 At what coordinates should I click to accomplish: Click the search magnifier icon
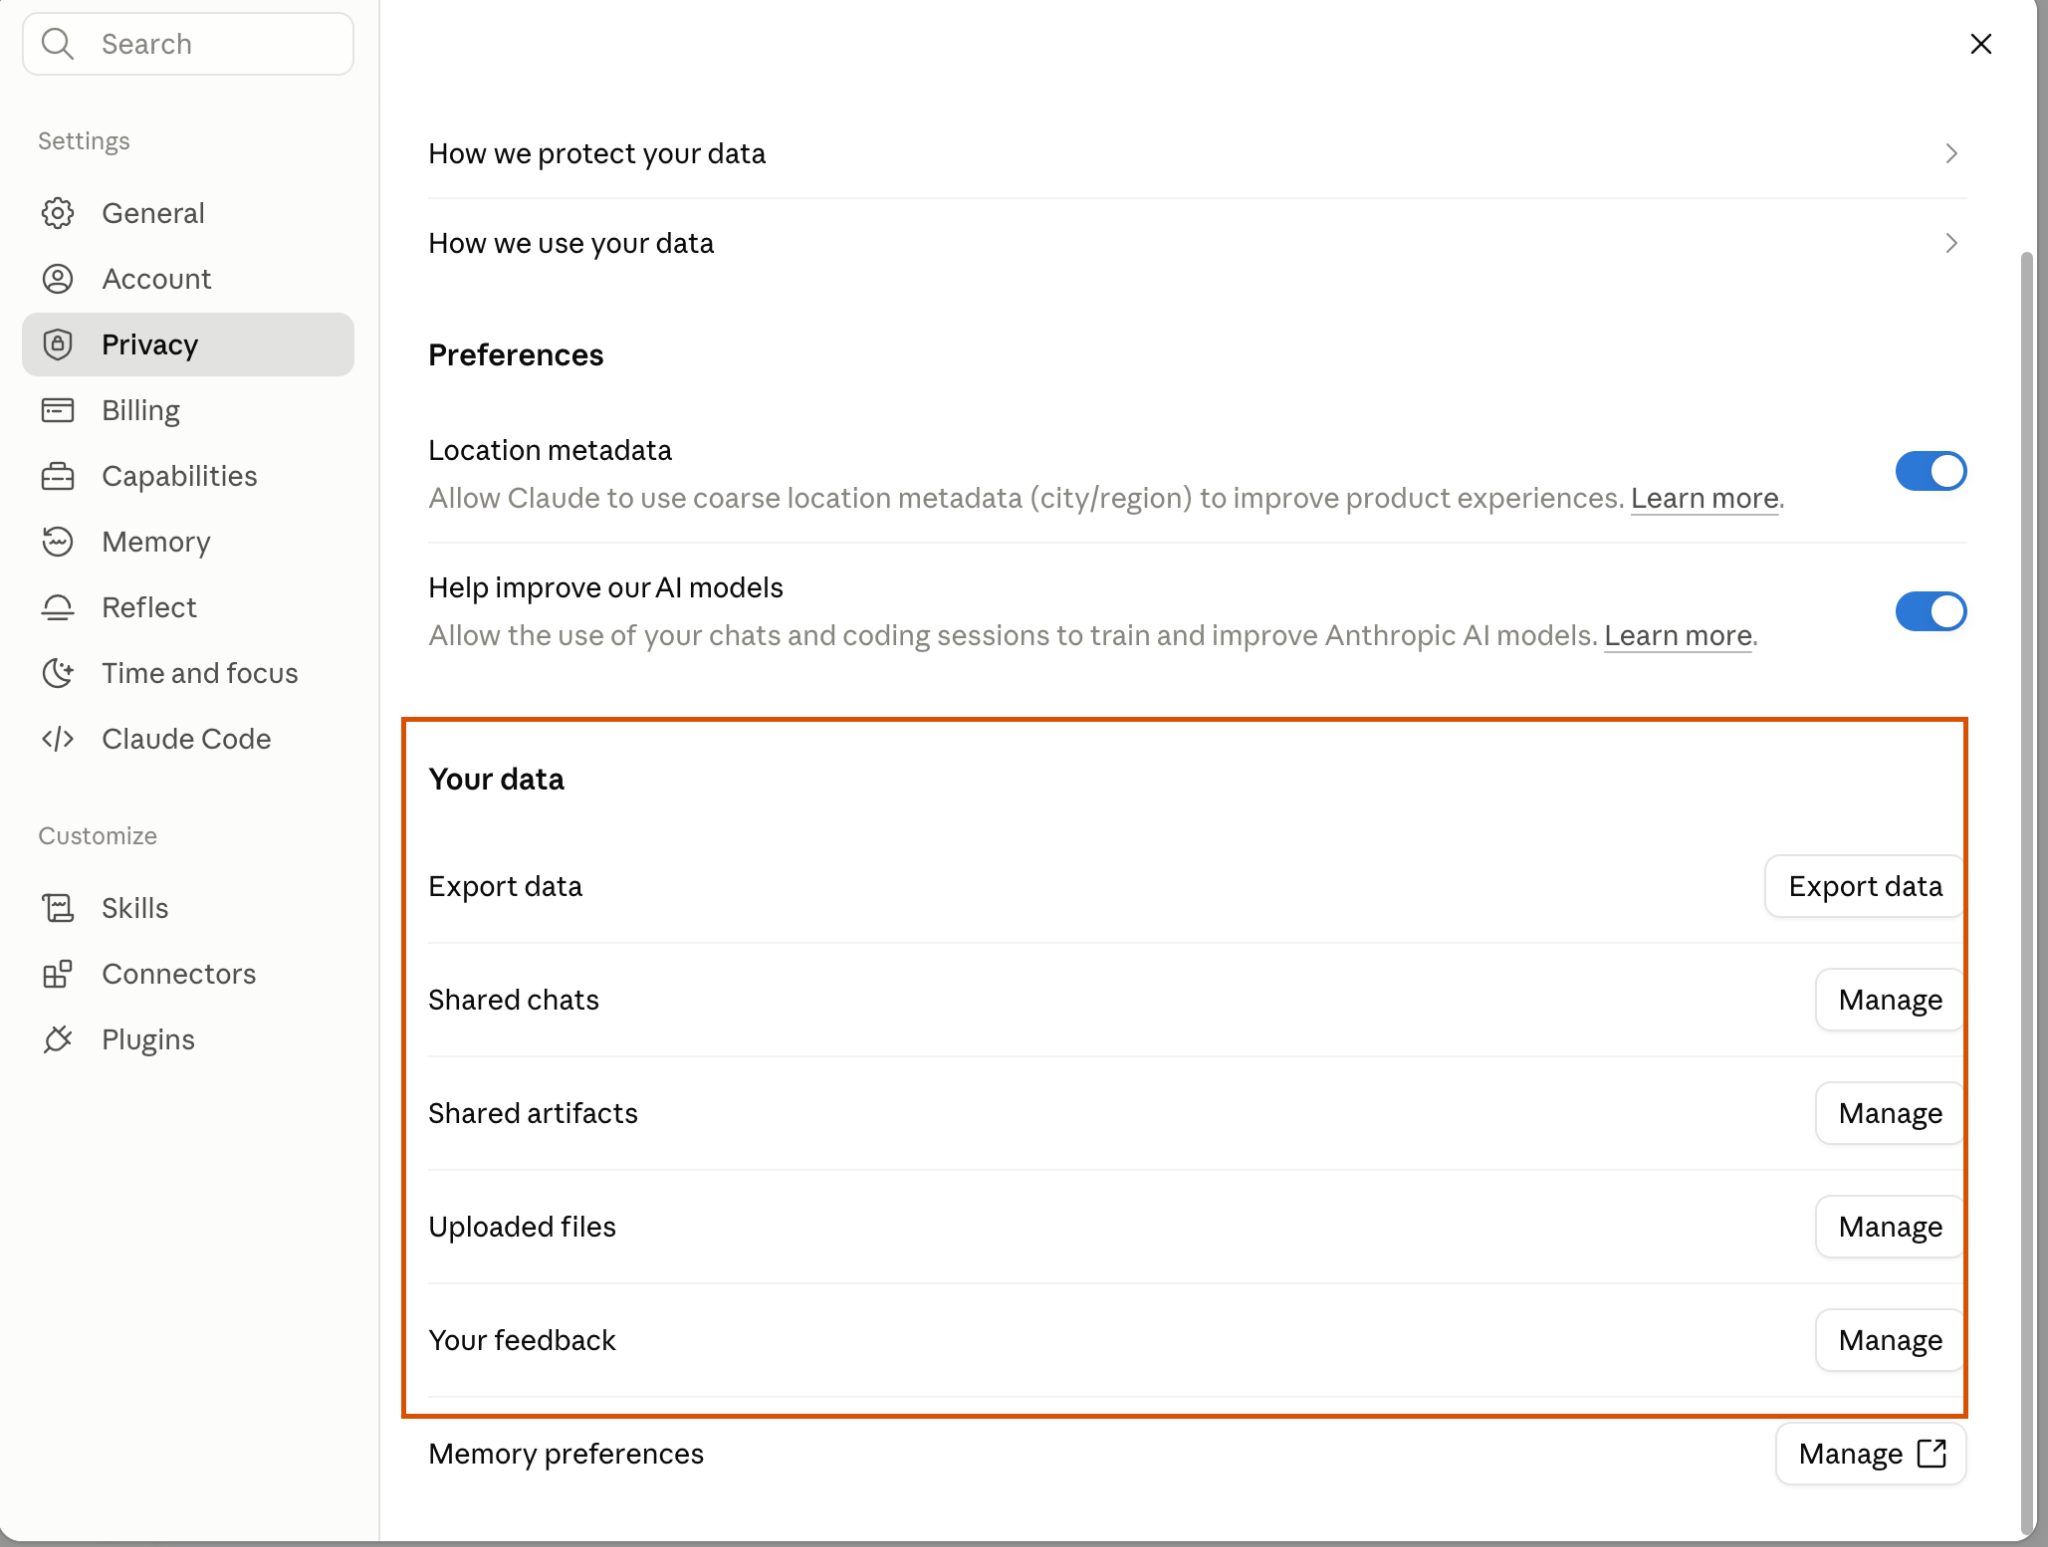[58, 44]
